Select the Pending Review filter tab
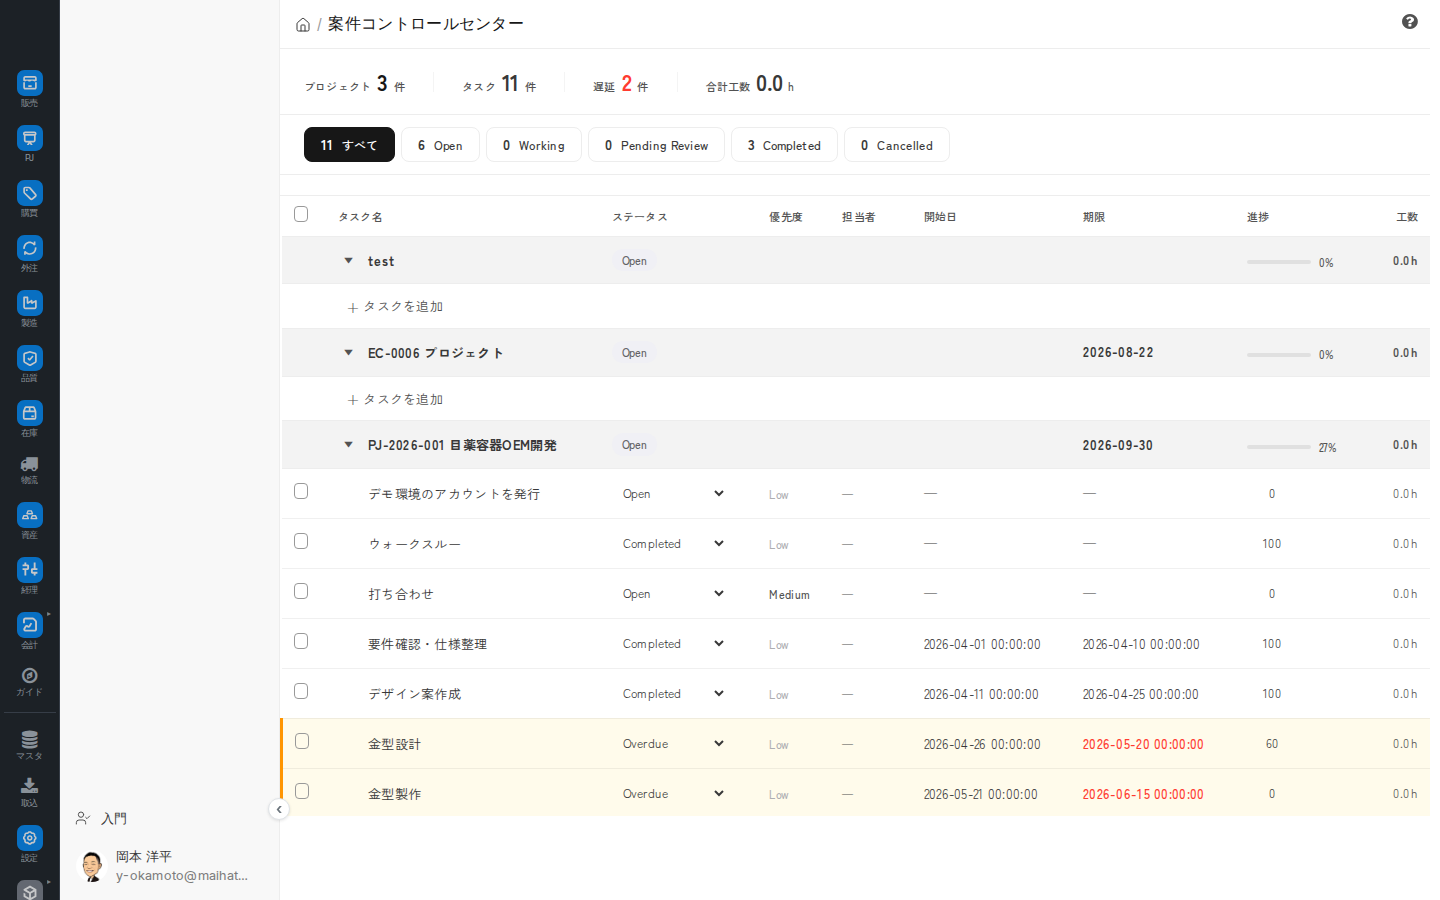The image size is (1440, 900). click(656, 145)
